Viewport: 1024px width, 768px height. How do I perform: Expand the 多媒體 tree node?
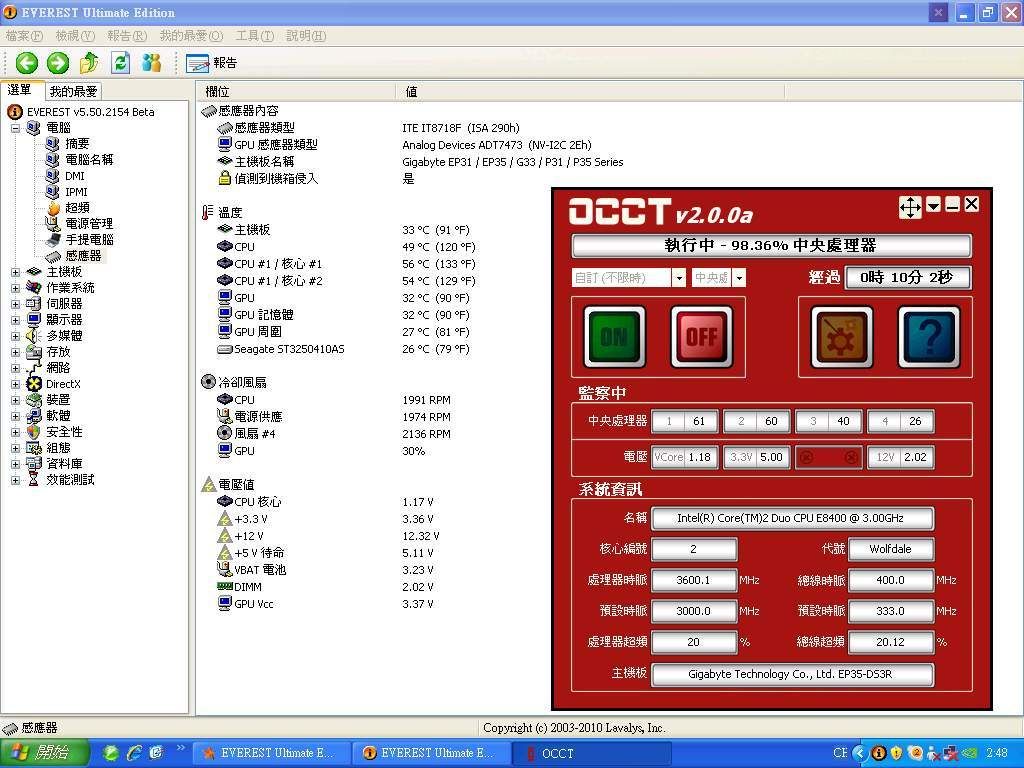(x=16, y=336)
